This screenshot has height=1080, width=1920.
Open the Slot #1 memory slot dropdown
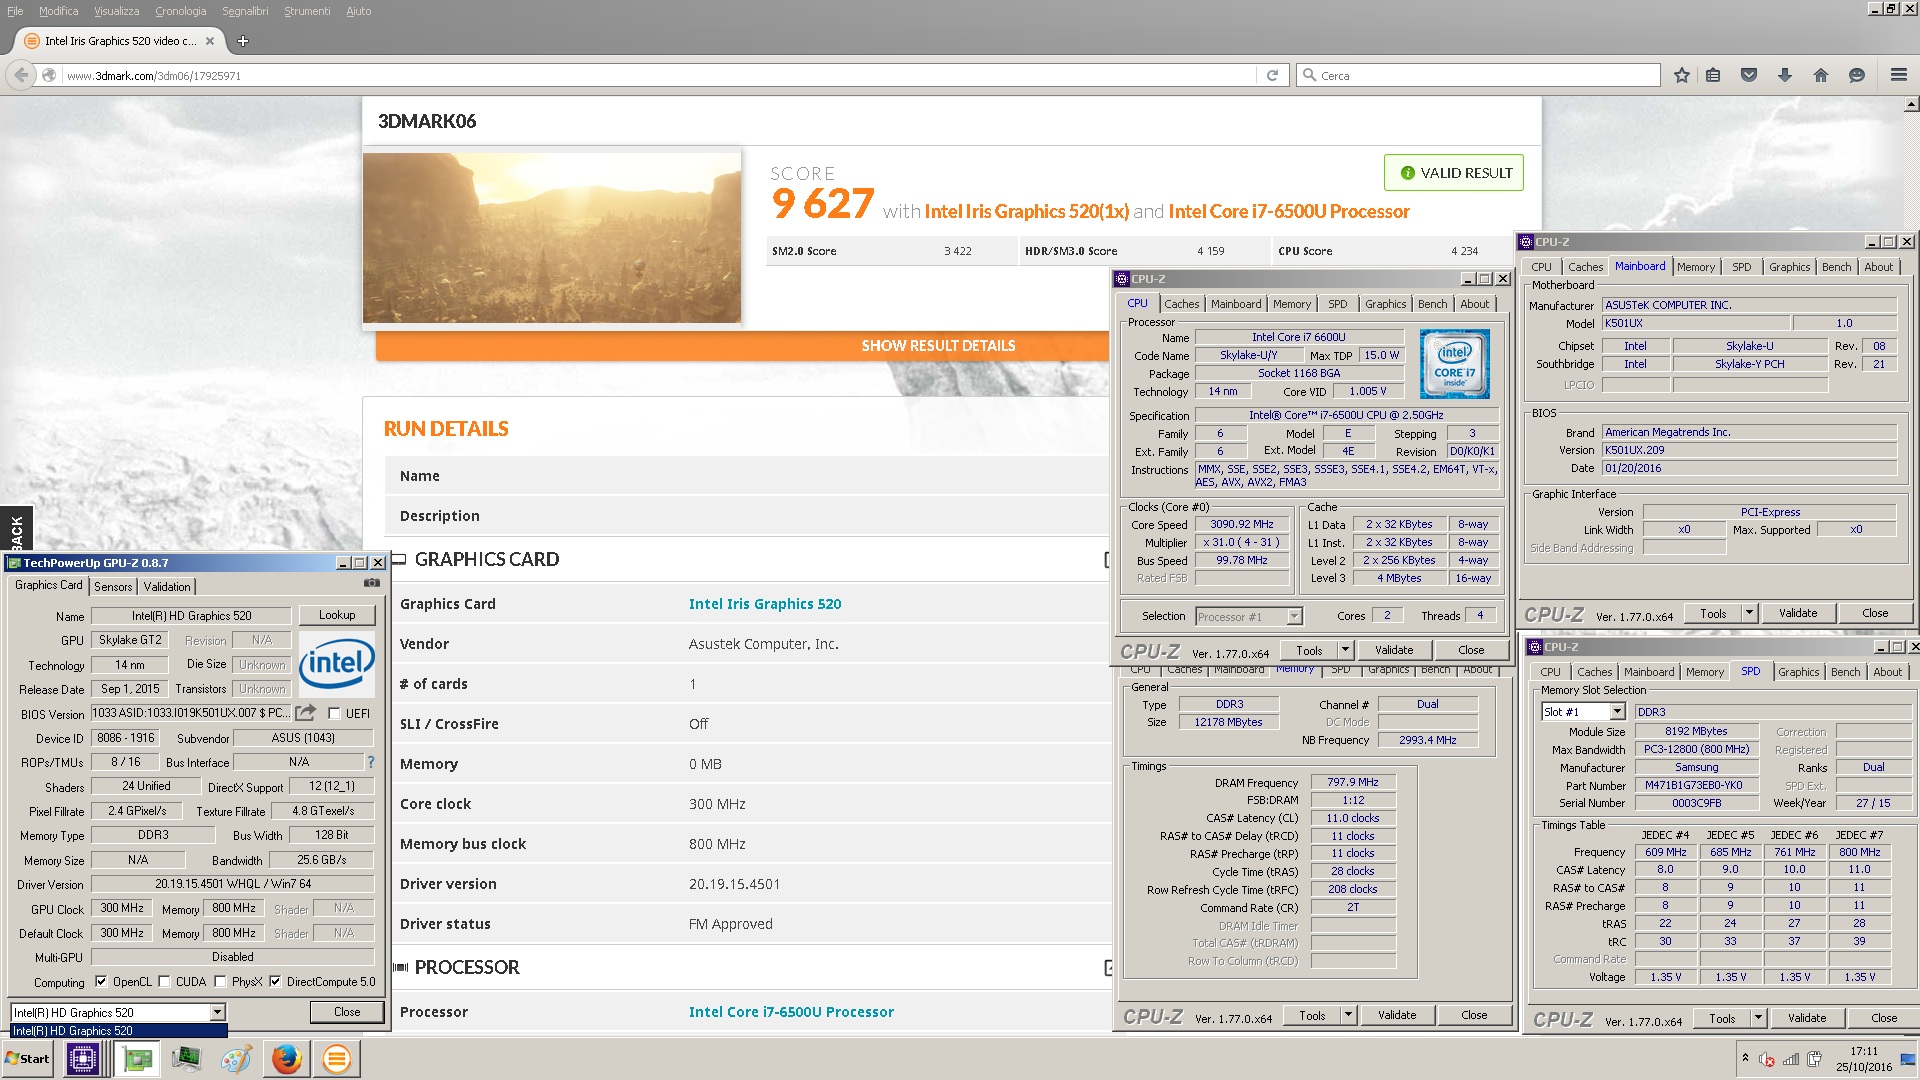(1617, 711)
